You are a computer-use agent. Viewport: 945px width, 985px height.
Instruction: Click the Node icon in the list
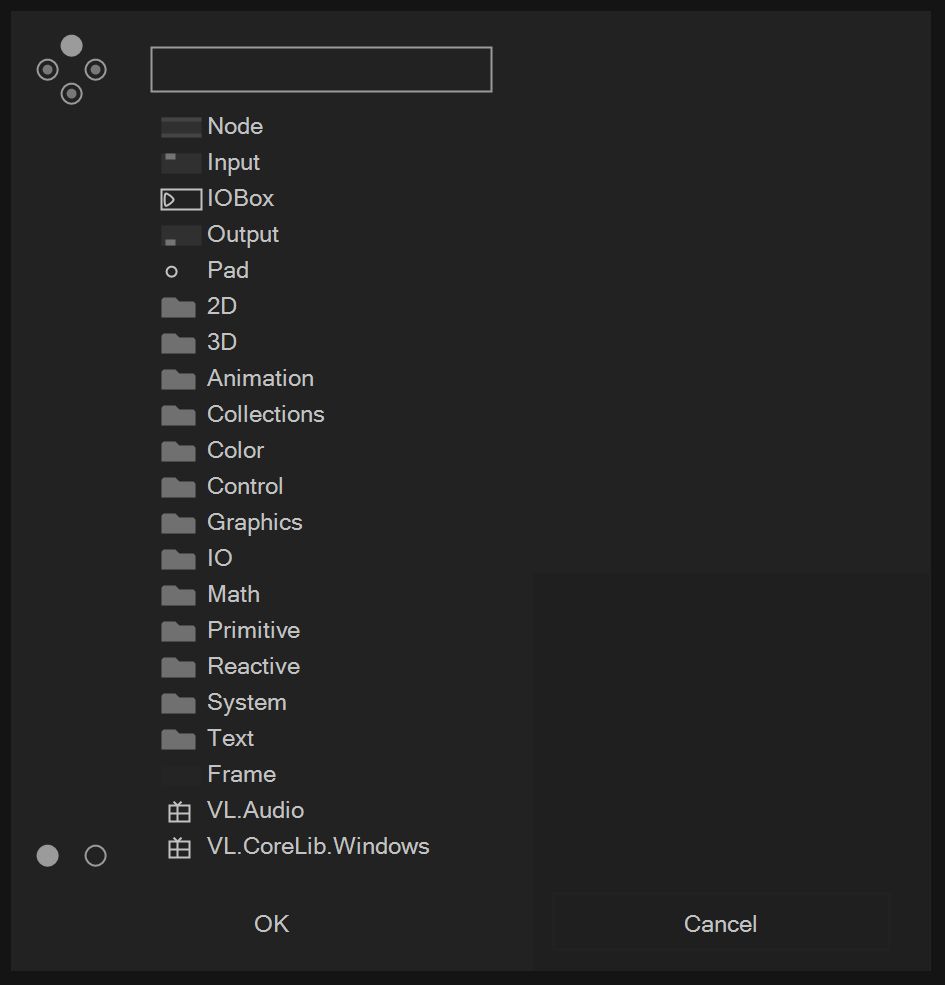tap(181, 127)
